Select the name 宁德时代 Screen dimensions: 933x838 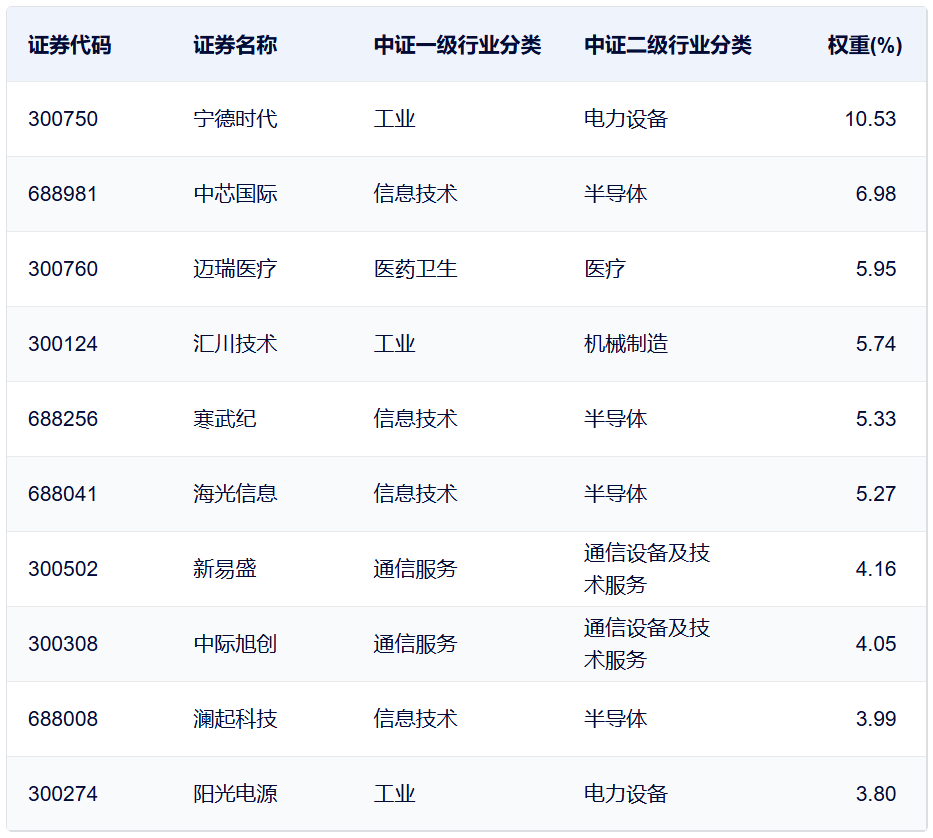(235, 119)
